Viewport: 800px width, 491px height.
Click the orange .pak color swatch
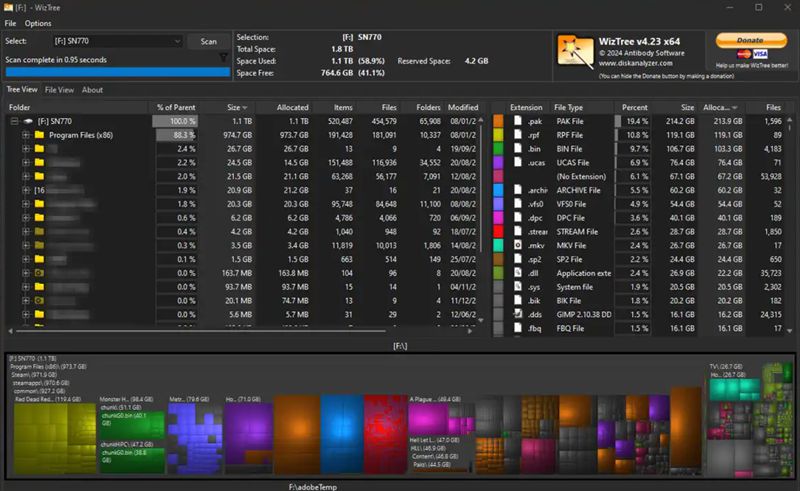499,121
